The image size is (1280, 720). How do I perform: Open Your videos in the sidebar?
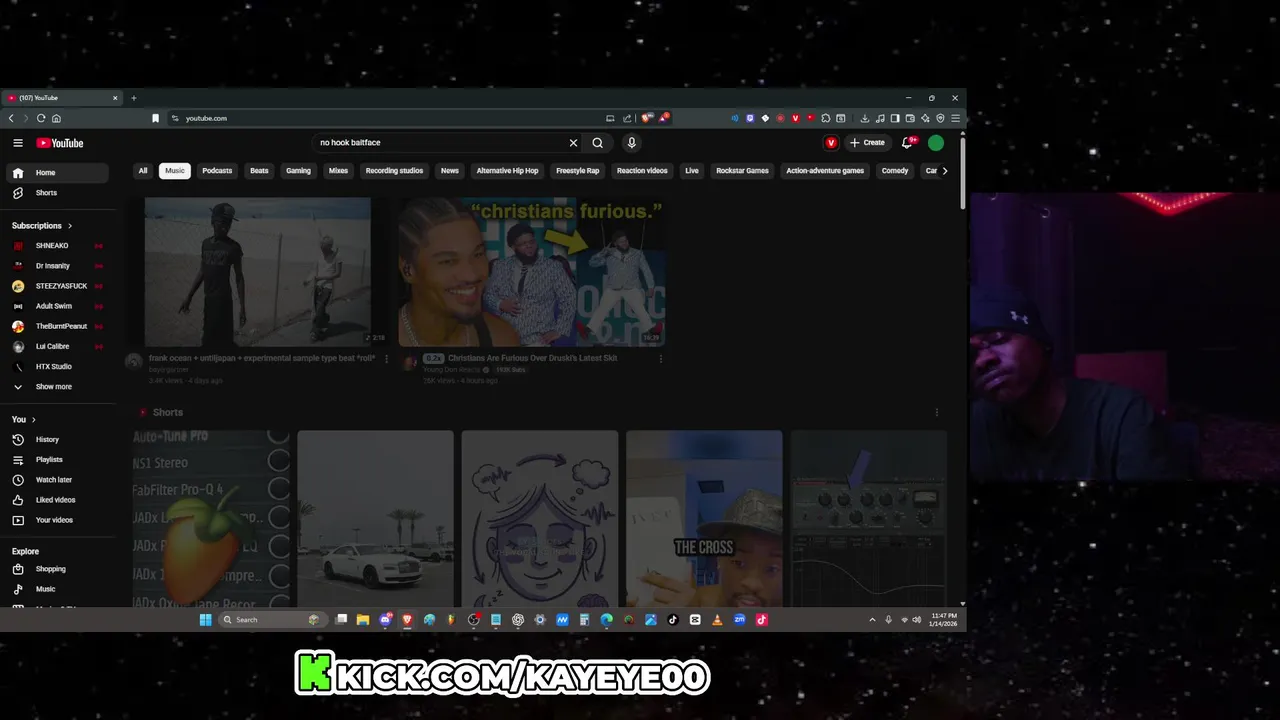[x=55, y=520]
